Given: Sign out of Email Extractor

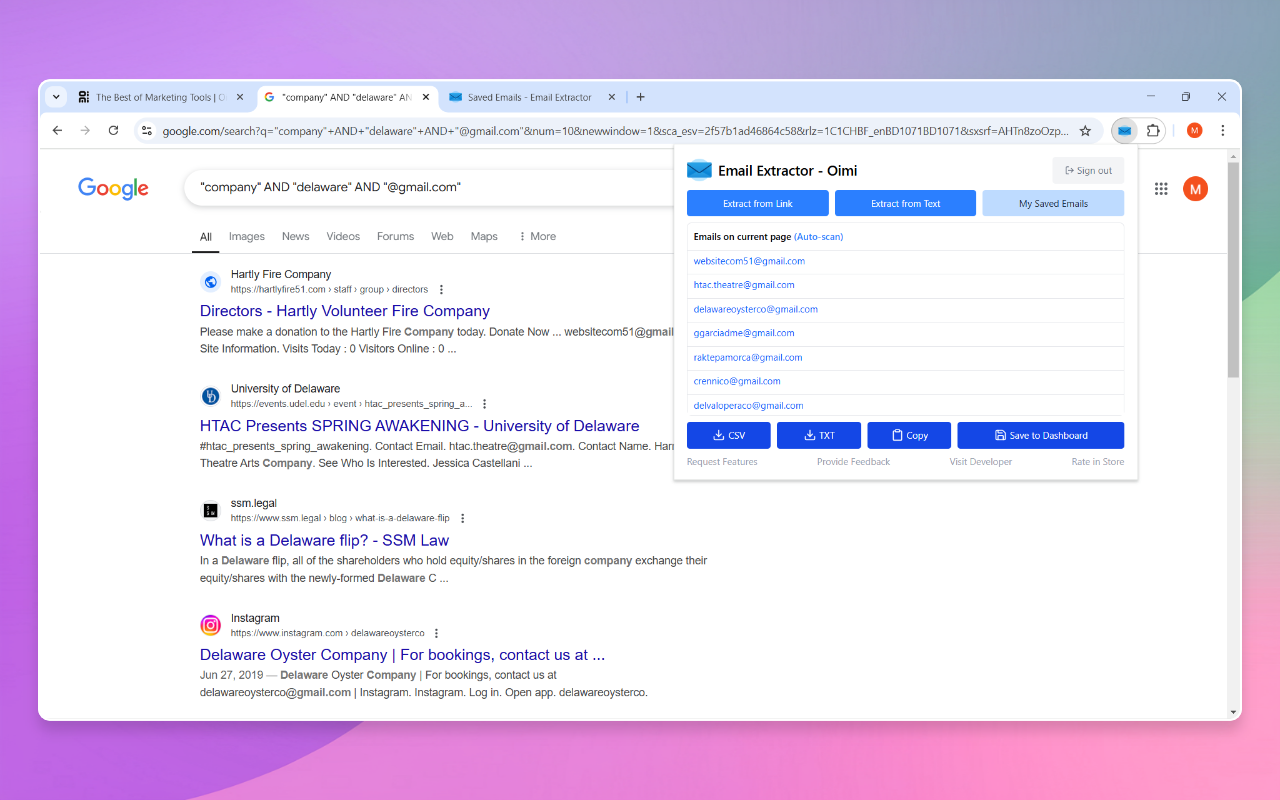Looking at the screenshot, I should [x=1088, y=171].
